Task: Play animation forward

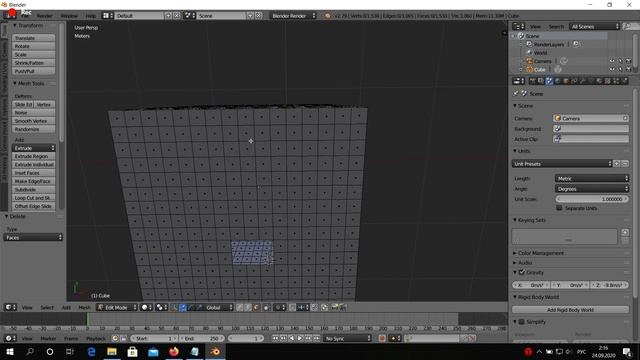Action: 300,338
